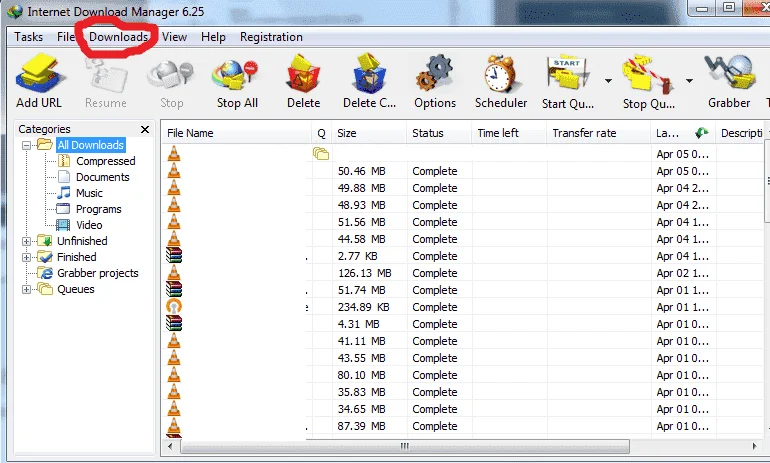Image resolution: width=770 pixels, height=463 pixels.
Task: Open the Downloads menu
Action: pyautogui.click(x=118, y=37)
